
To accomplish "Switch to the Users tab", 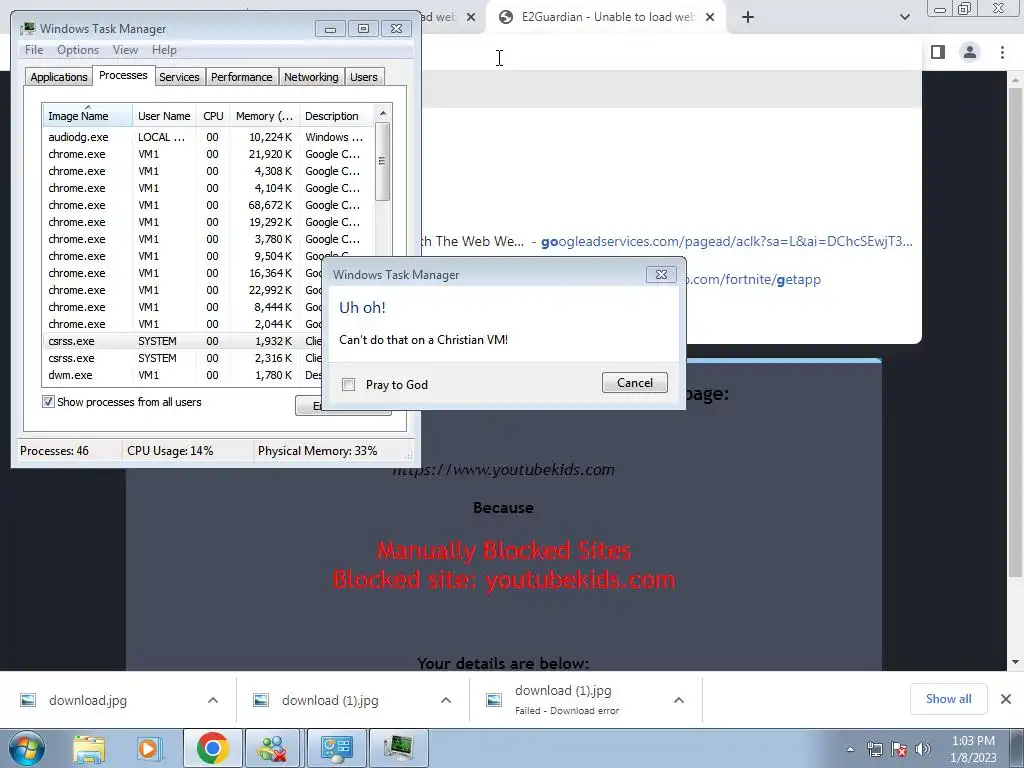I will [364, 77].
